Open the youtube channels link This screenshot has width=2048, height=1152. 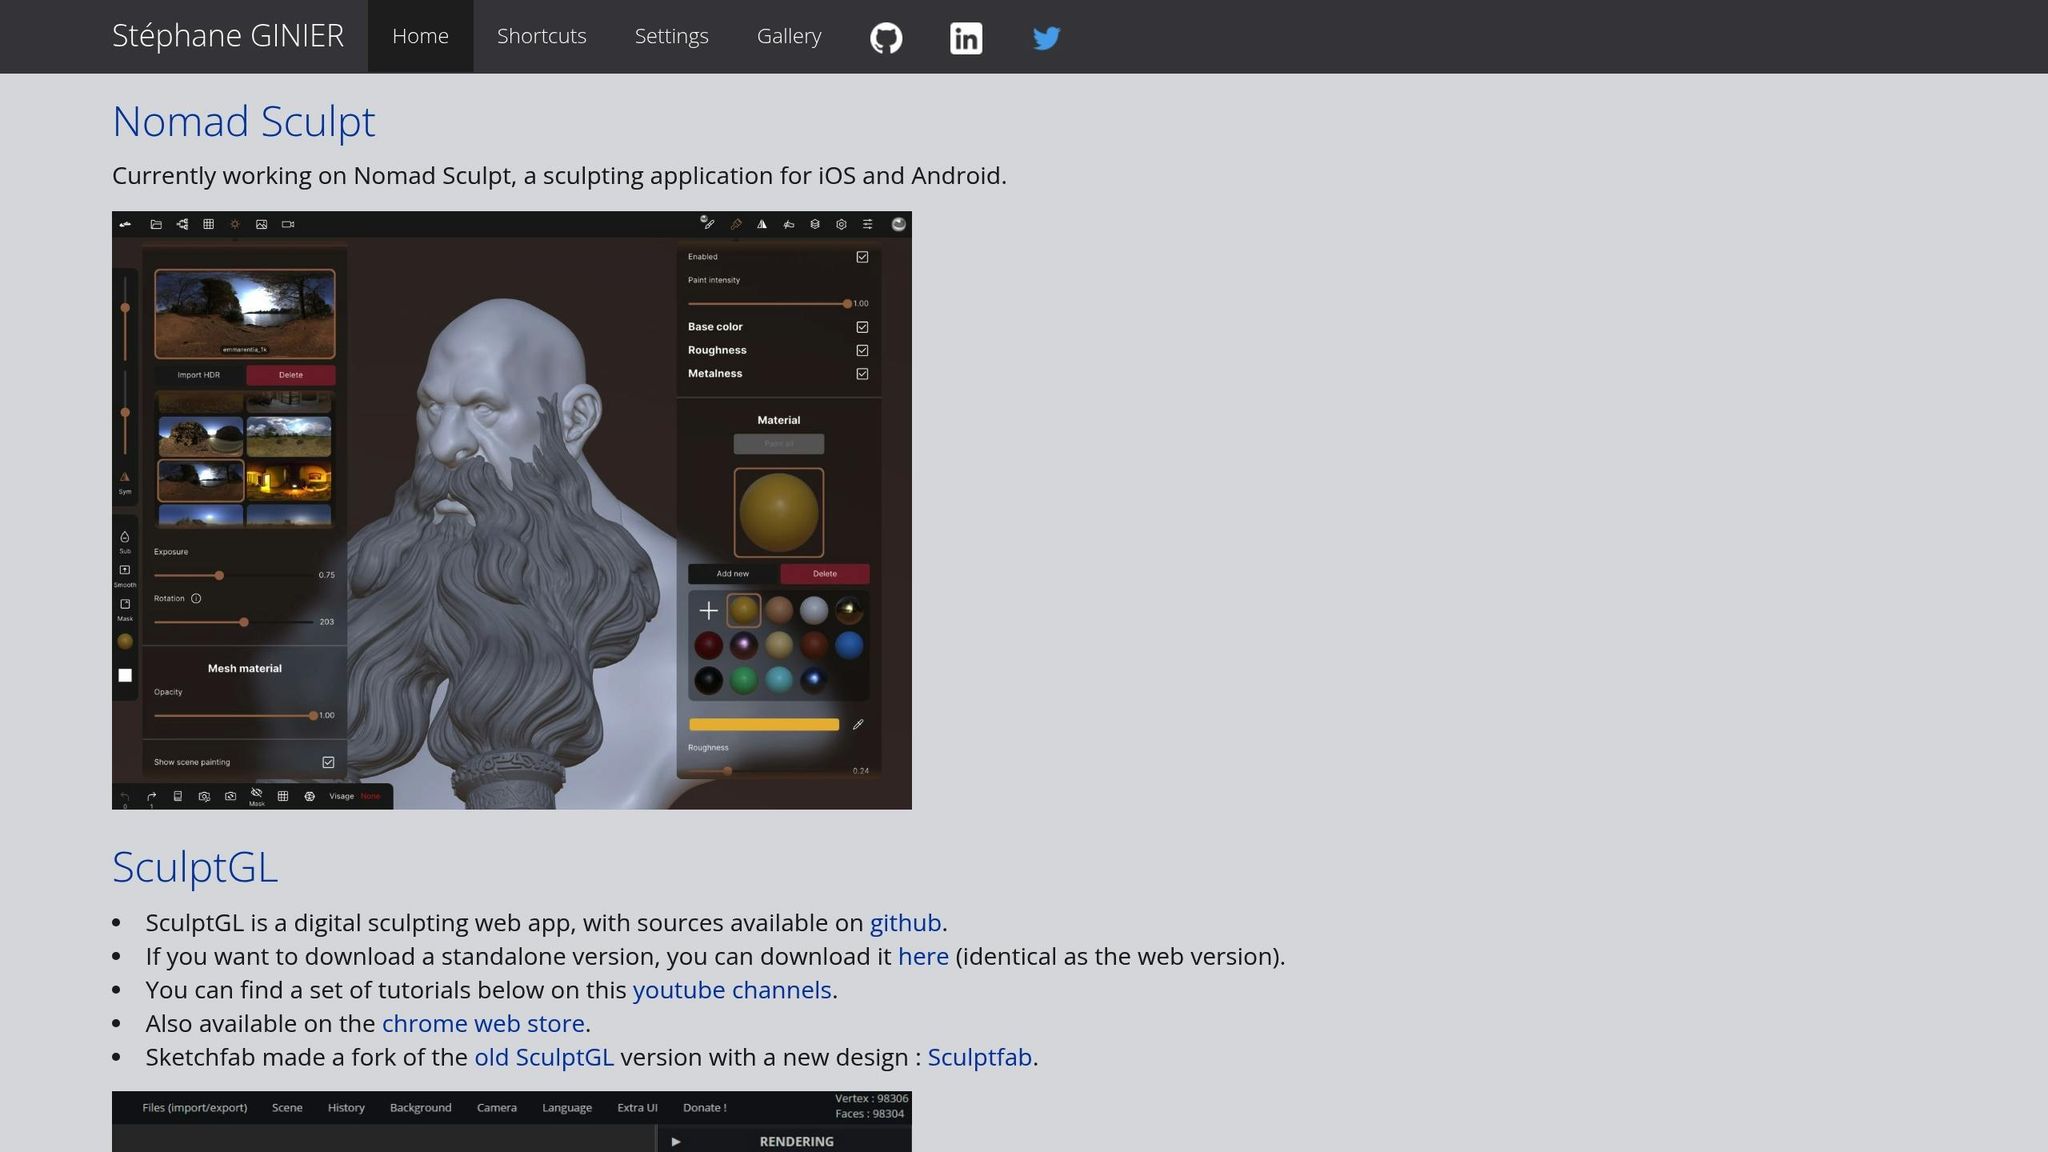tap(732, 990)
